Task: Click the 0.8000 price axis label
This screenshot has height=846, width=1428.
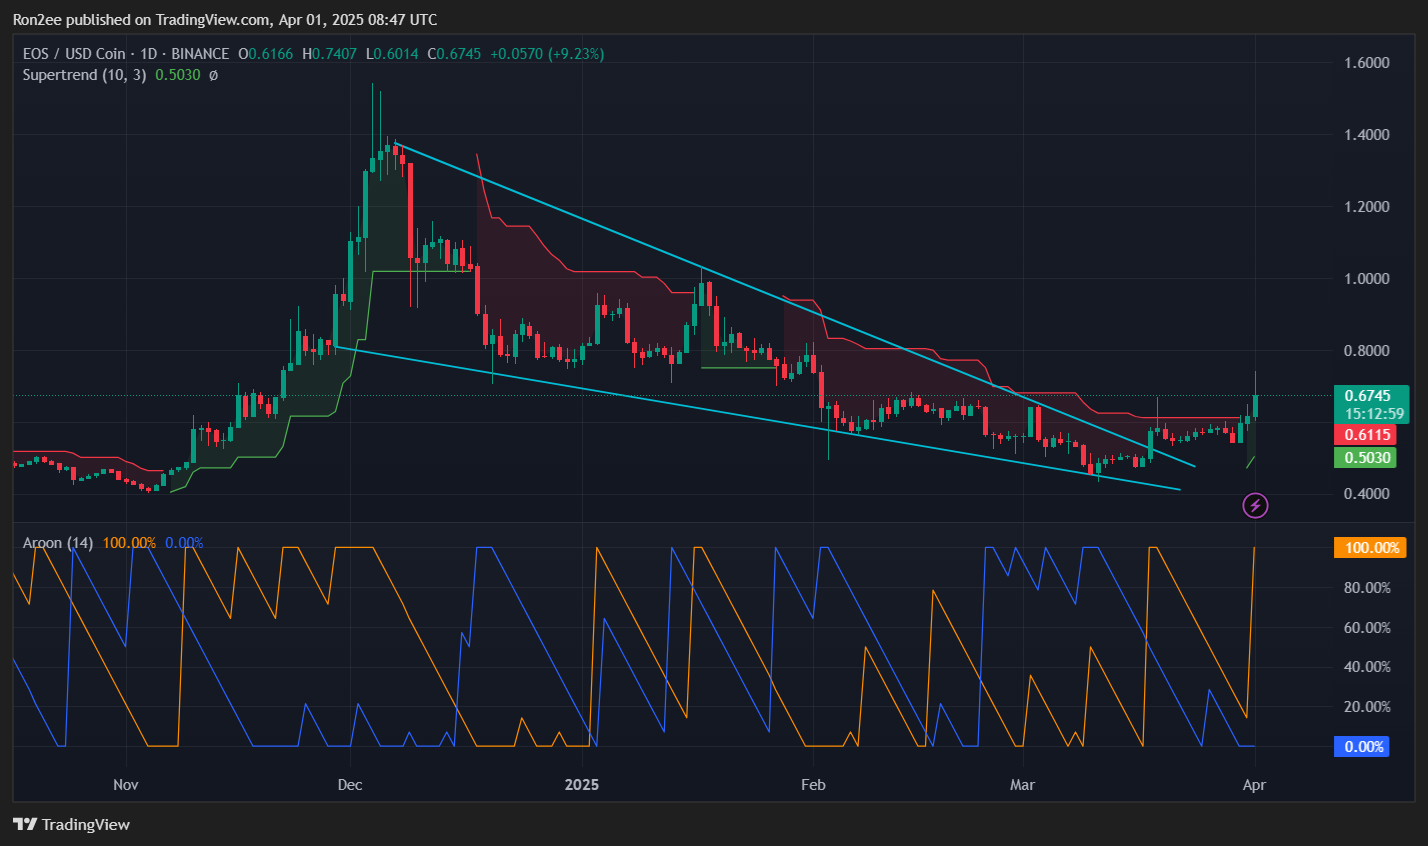Action: (1367, 351)
